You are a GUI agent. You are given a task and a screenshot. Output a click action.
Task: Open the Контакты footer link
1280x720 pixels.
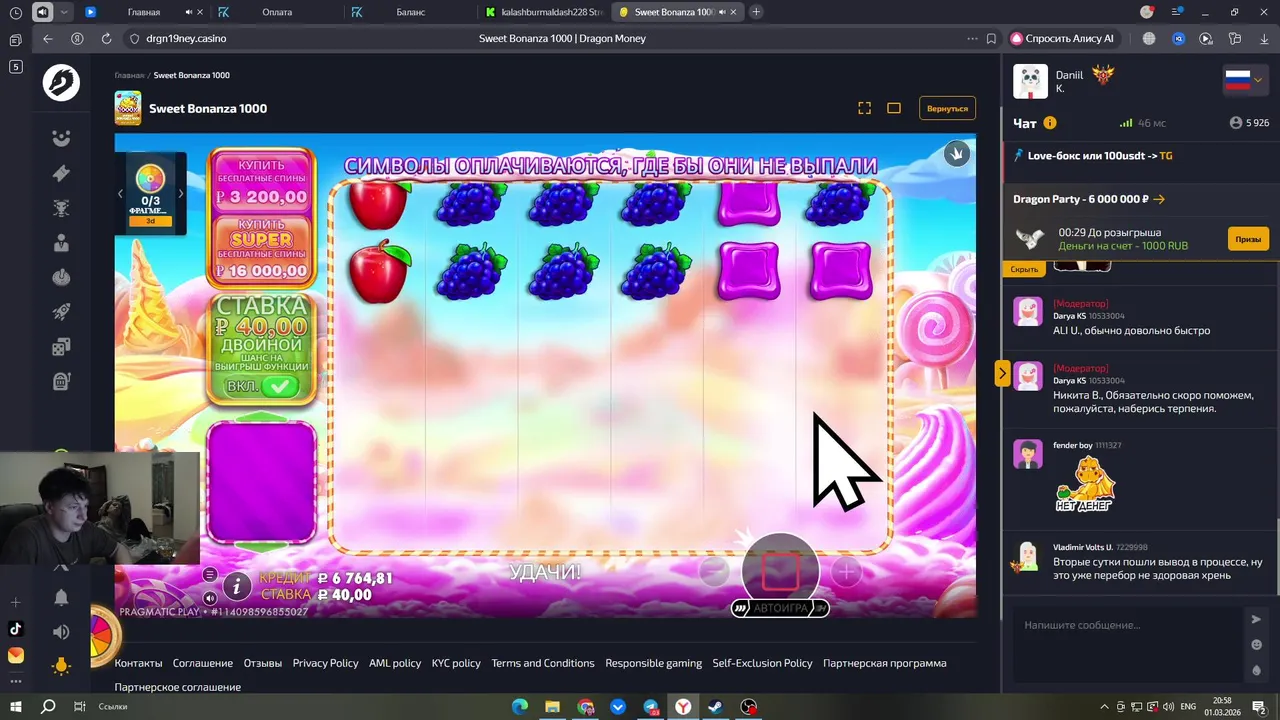pyautogui.click(x=138, y=663)
